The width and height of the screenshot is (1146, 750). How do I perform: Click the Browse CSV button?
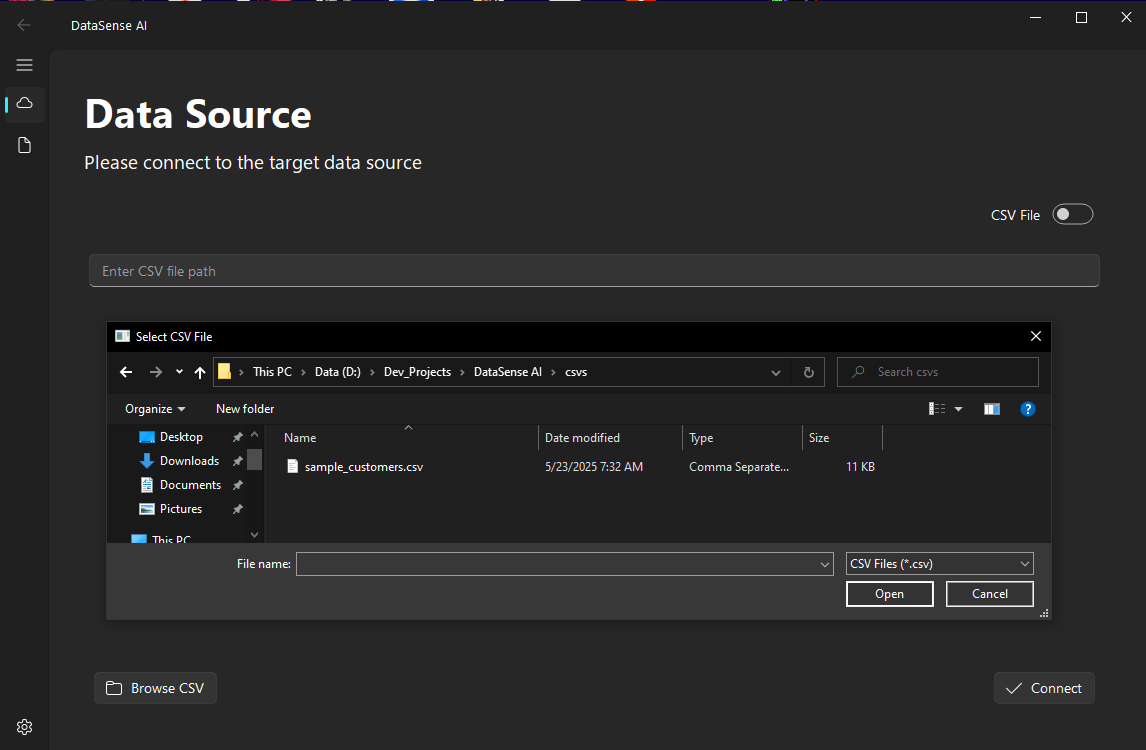[x=155, y=688]
